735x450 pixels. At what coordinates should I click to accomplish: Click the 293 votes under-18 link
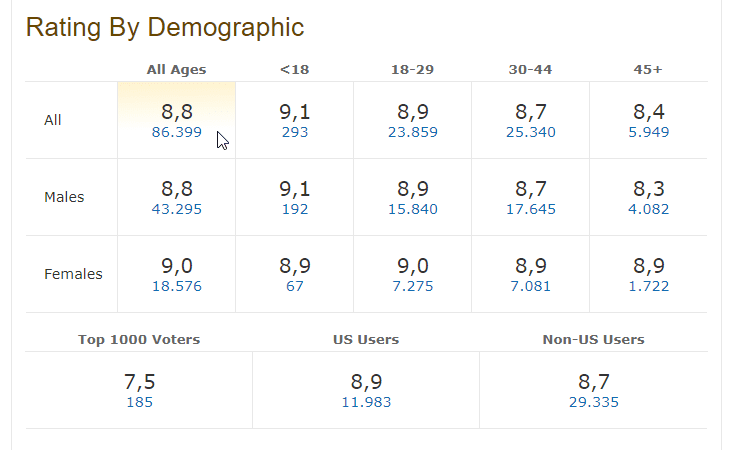click(x=294, y=132)
